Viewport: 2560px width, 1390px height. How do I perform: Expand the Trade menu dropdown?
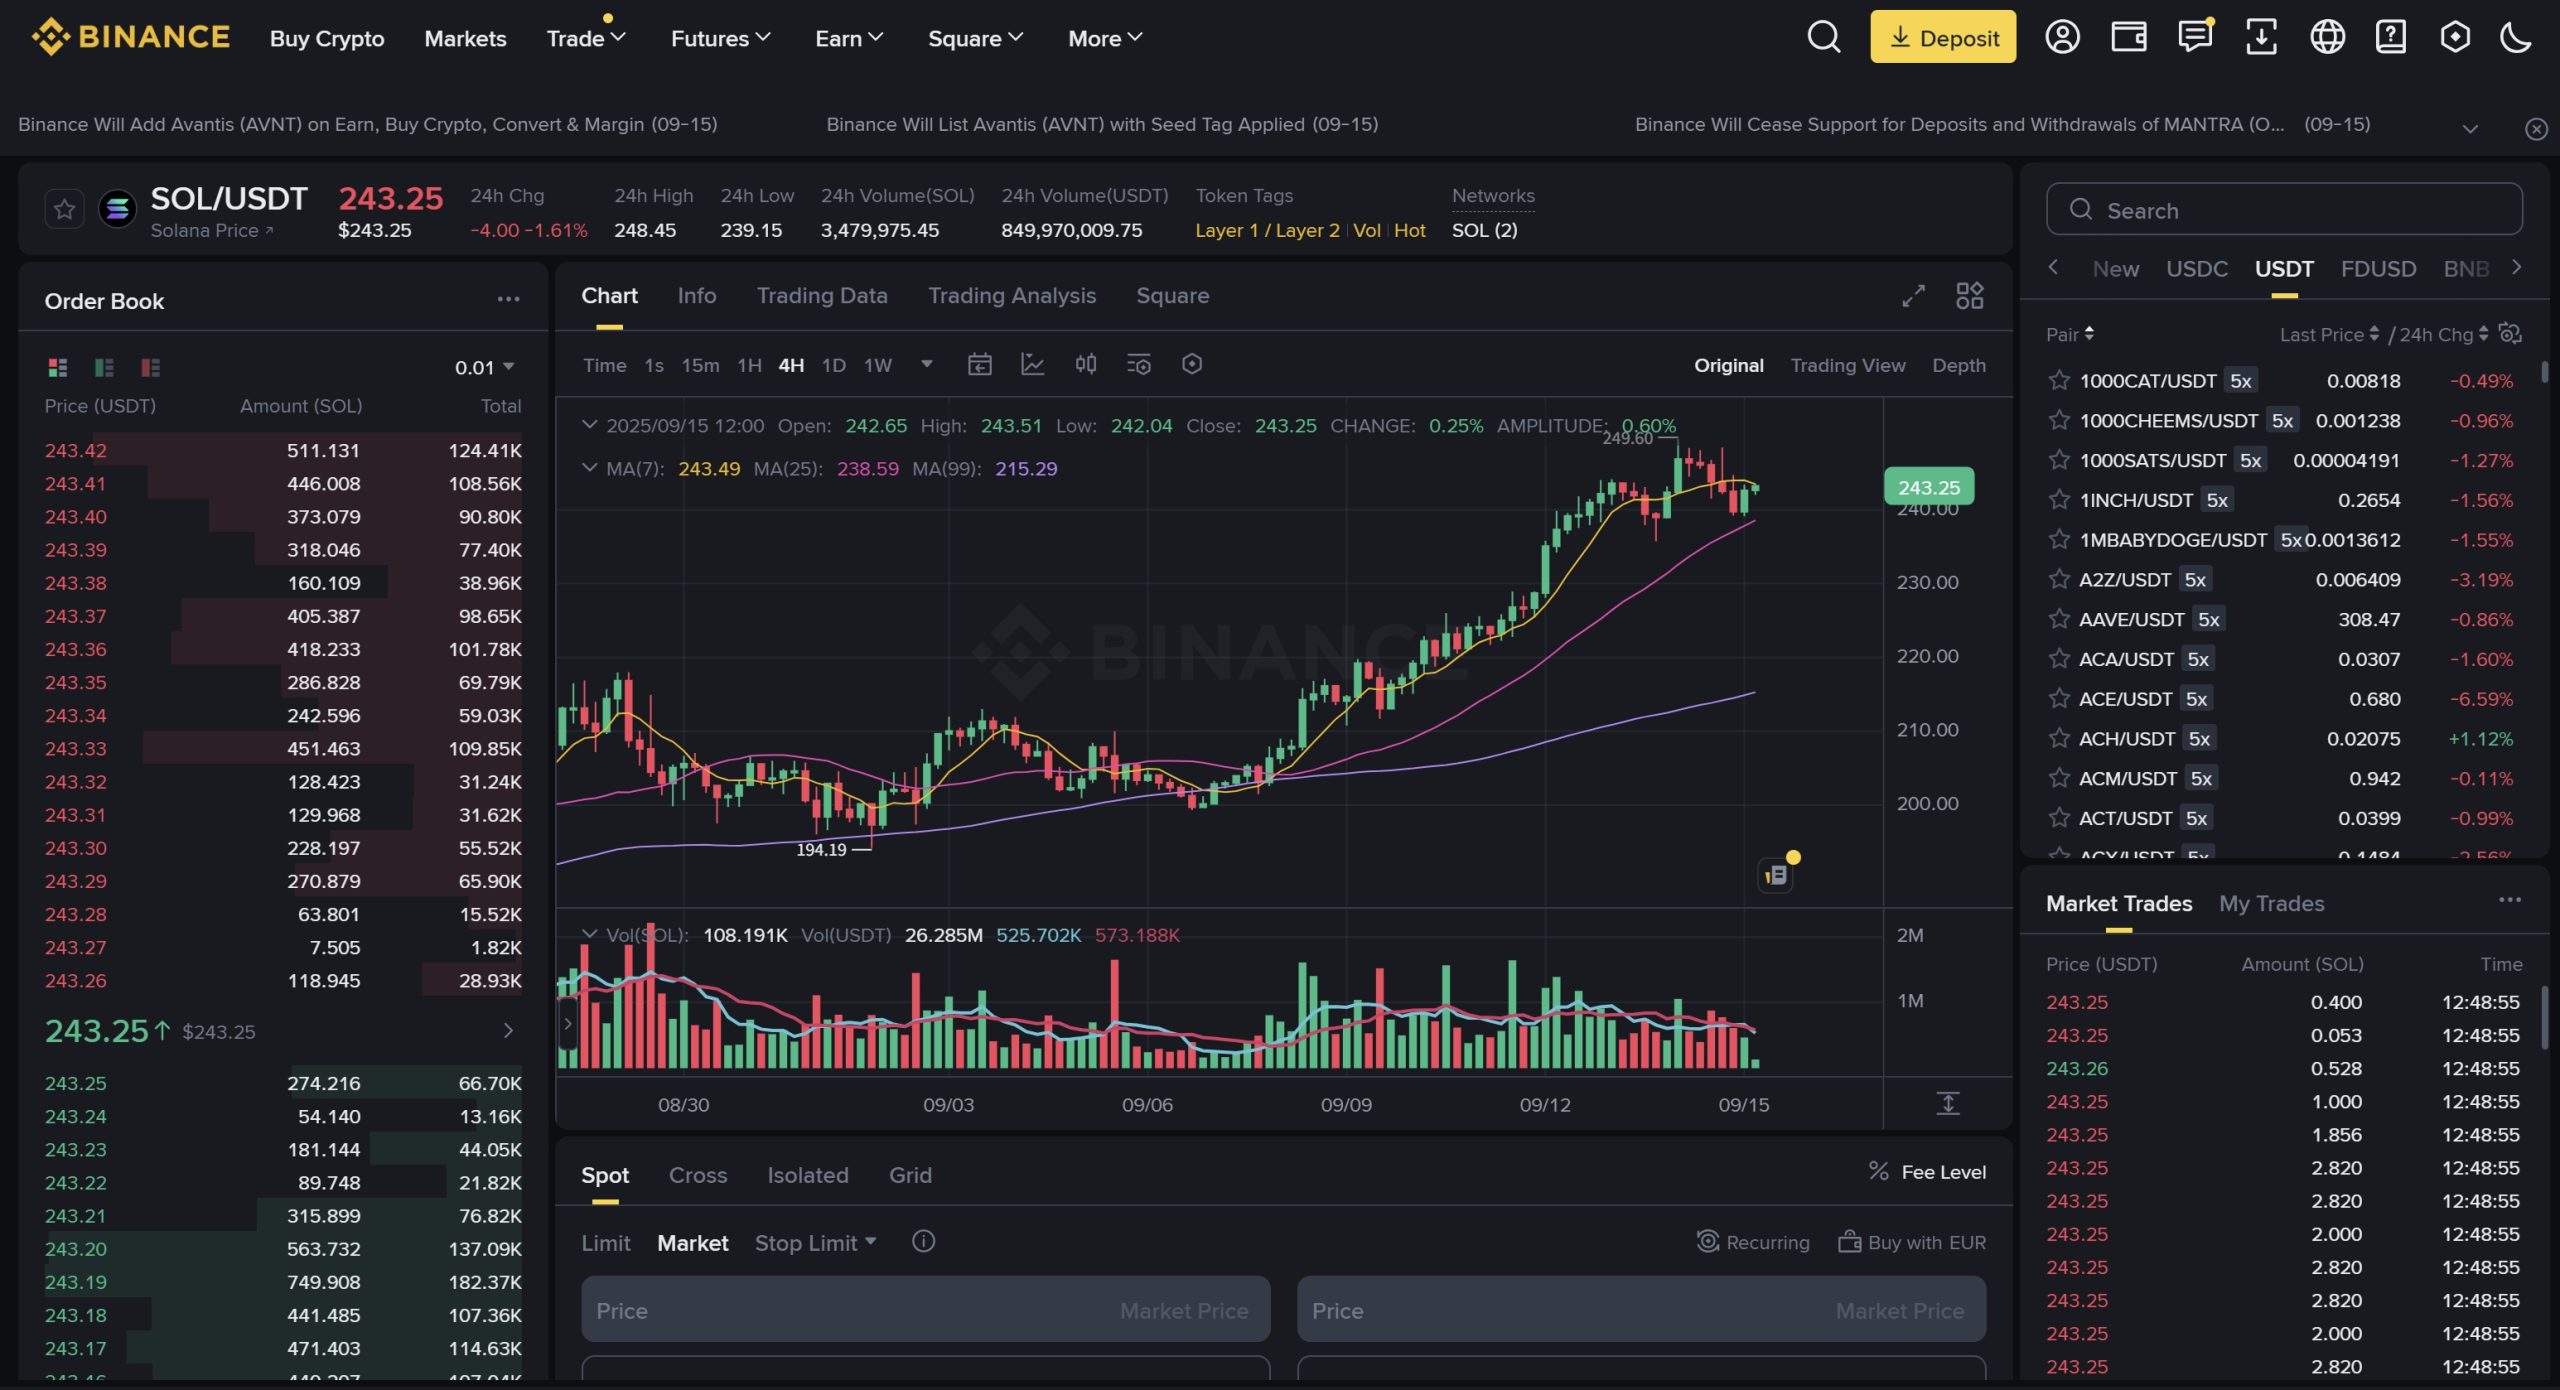pyautogui.click(x=586, y=38)
